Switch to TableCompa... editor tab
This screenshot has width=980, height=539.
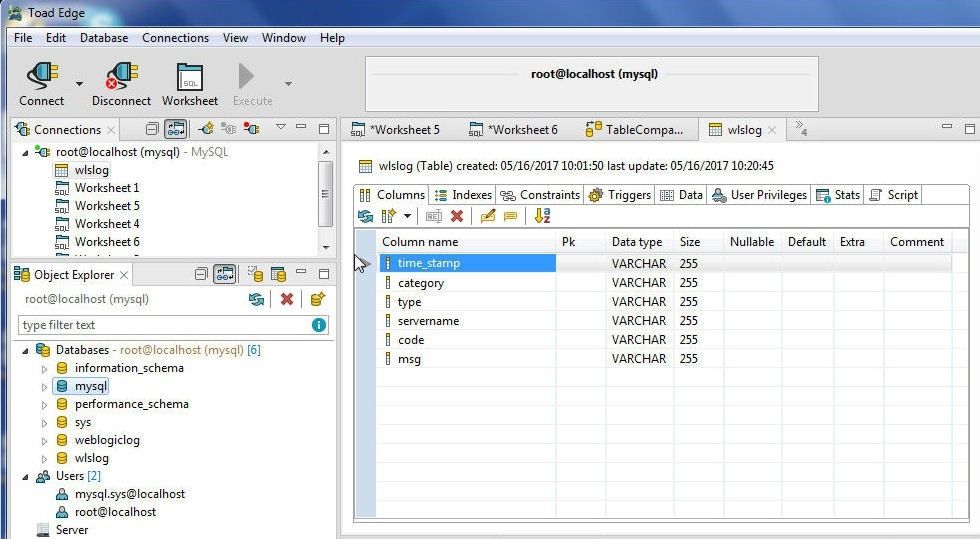[x=634, y=129]
